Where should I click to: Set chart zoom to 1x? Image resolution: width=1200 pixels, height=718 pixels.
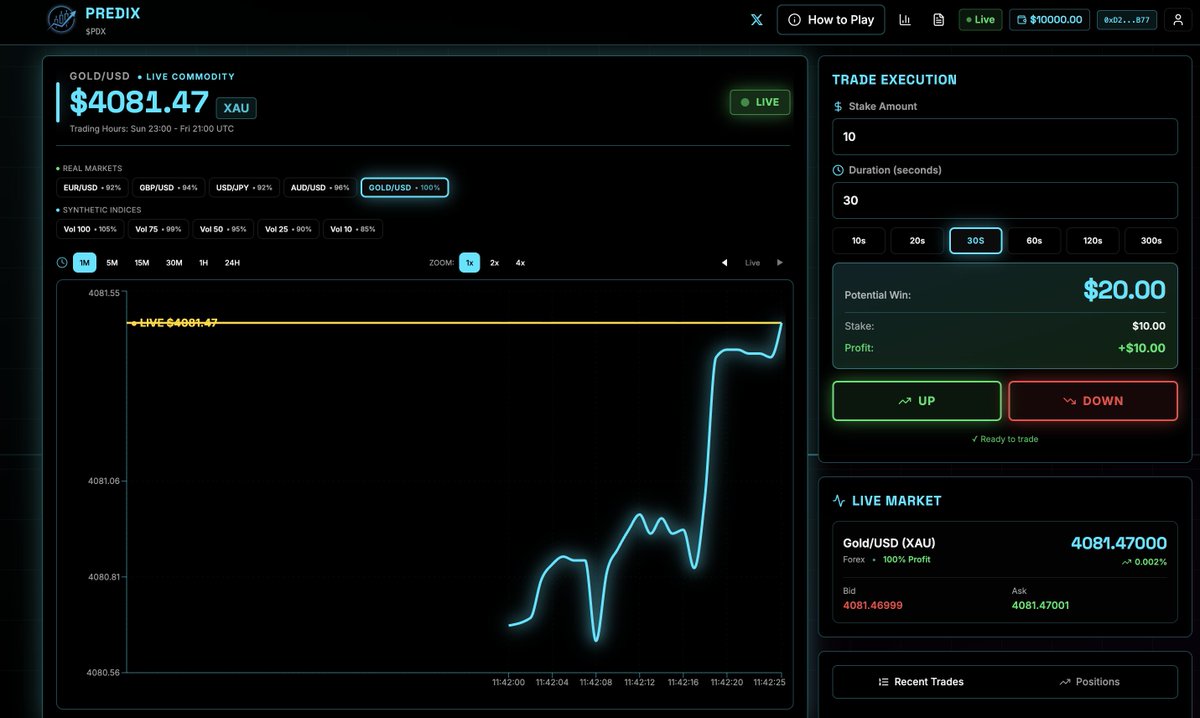[469, 263]
